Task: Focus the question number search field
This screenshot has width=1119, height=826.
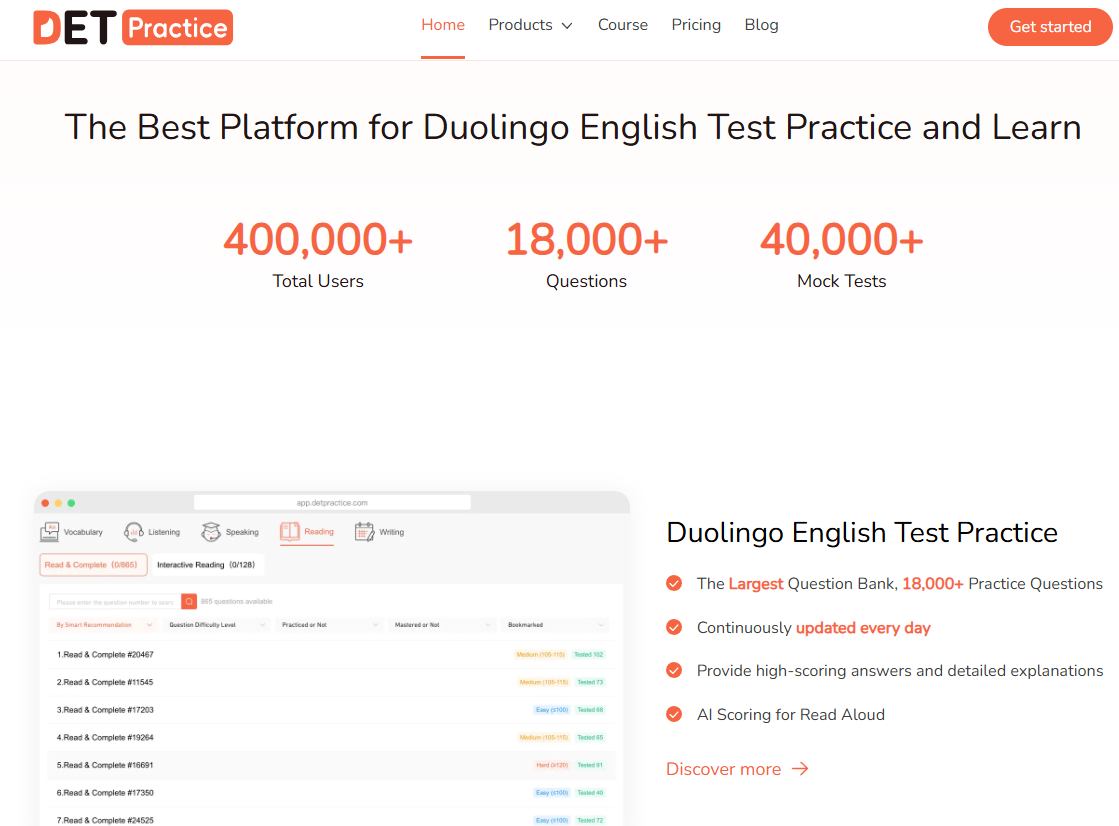Action: tap(115, 602)
